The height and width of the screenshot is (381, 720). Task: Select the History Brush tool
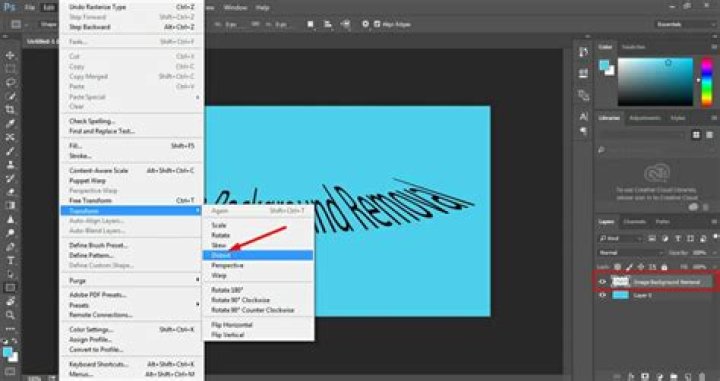[10, 178]
